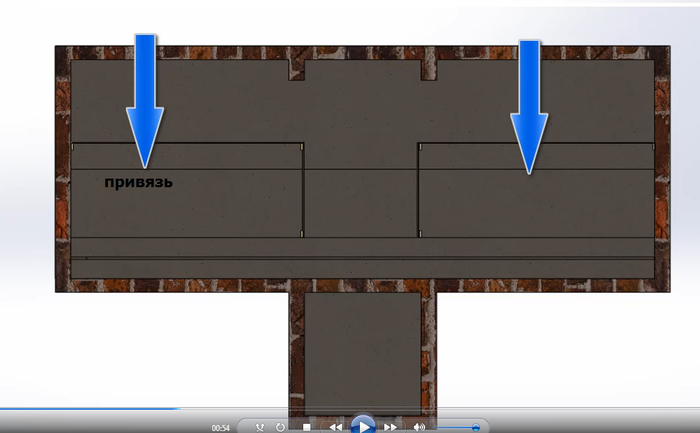Click the left brick wall edge
The image size is (700, 433).
(x=62, y=170)
